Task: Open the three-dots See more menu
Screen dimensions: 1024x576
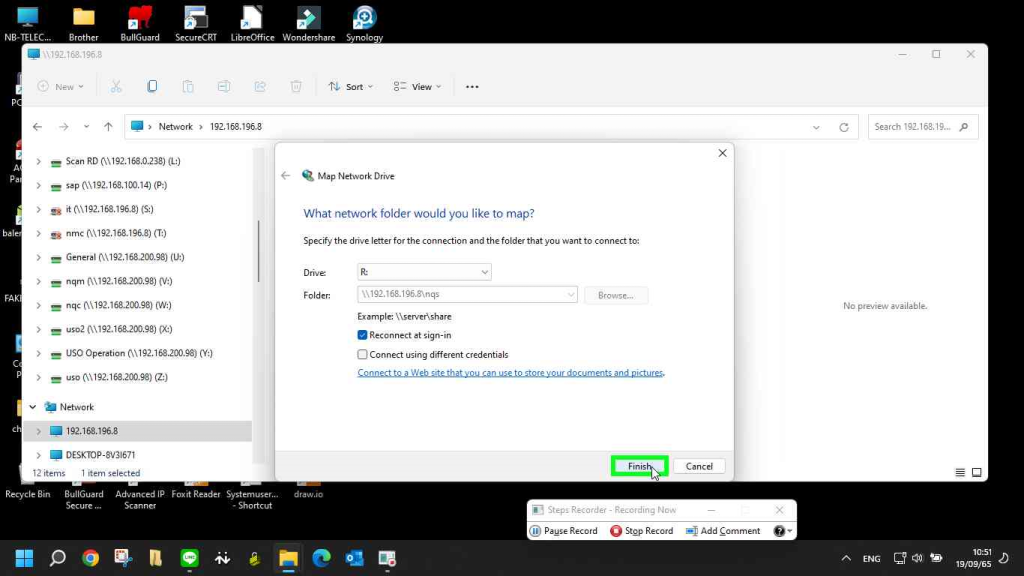Action: pos(472,87)
